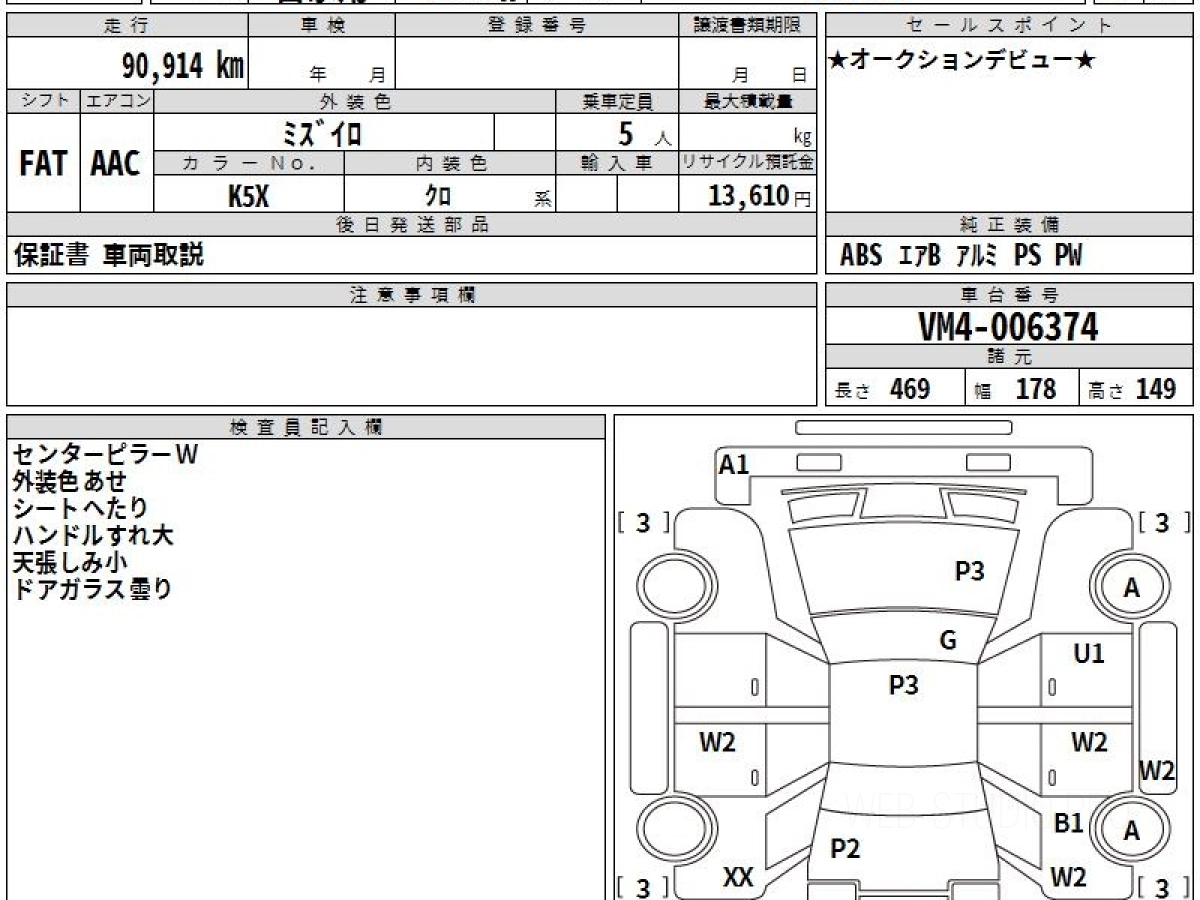
Task: Click the 諸元 header
Action: click(x=1009, y=357)
